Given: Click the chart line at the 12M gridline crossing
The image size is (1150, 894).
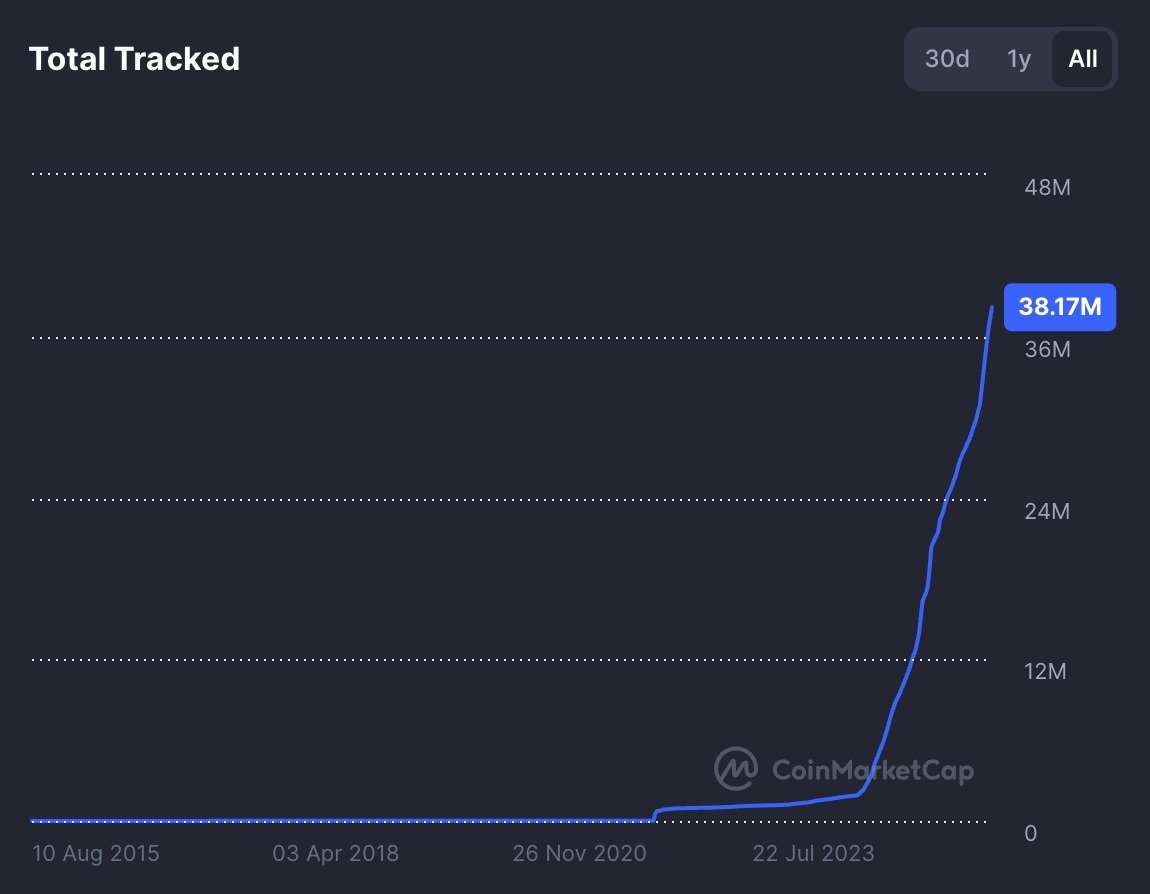Looking at the screenshot, I should coord(912,659).
